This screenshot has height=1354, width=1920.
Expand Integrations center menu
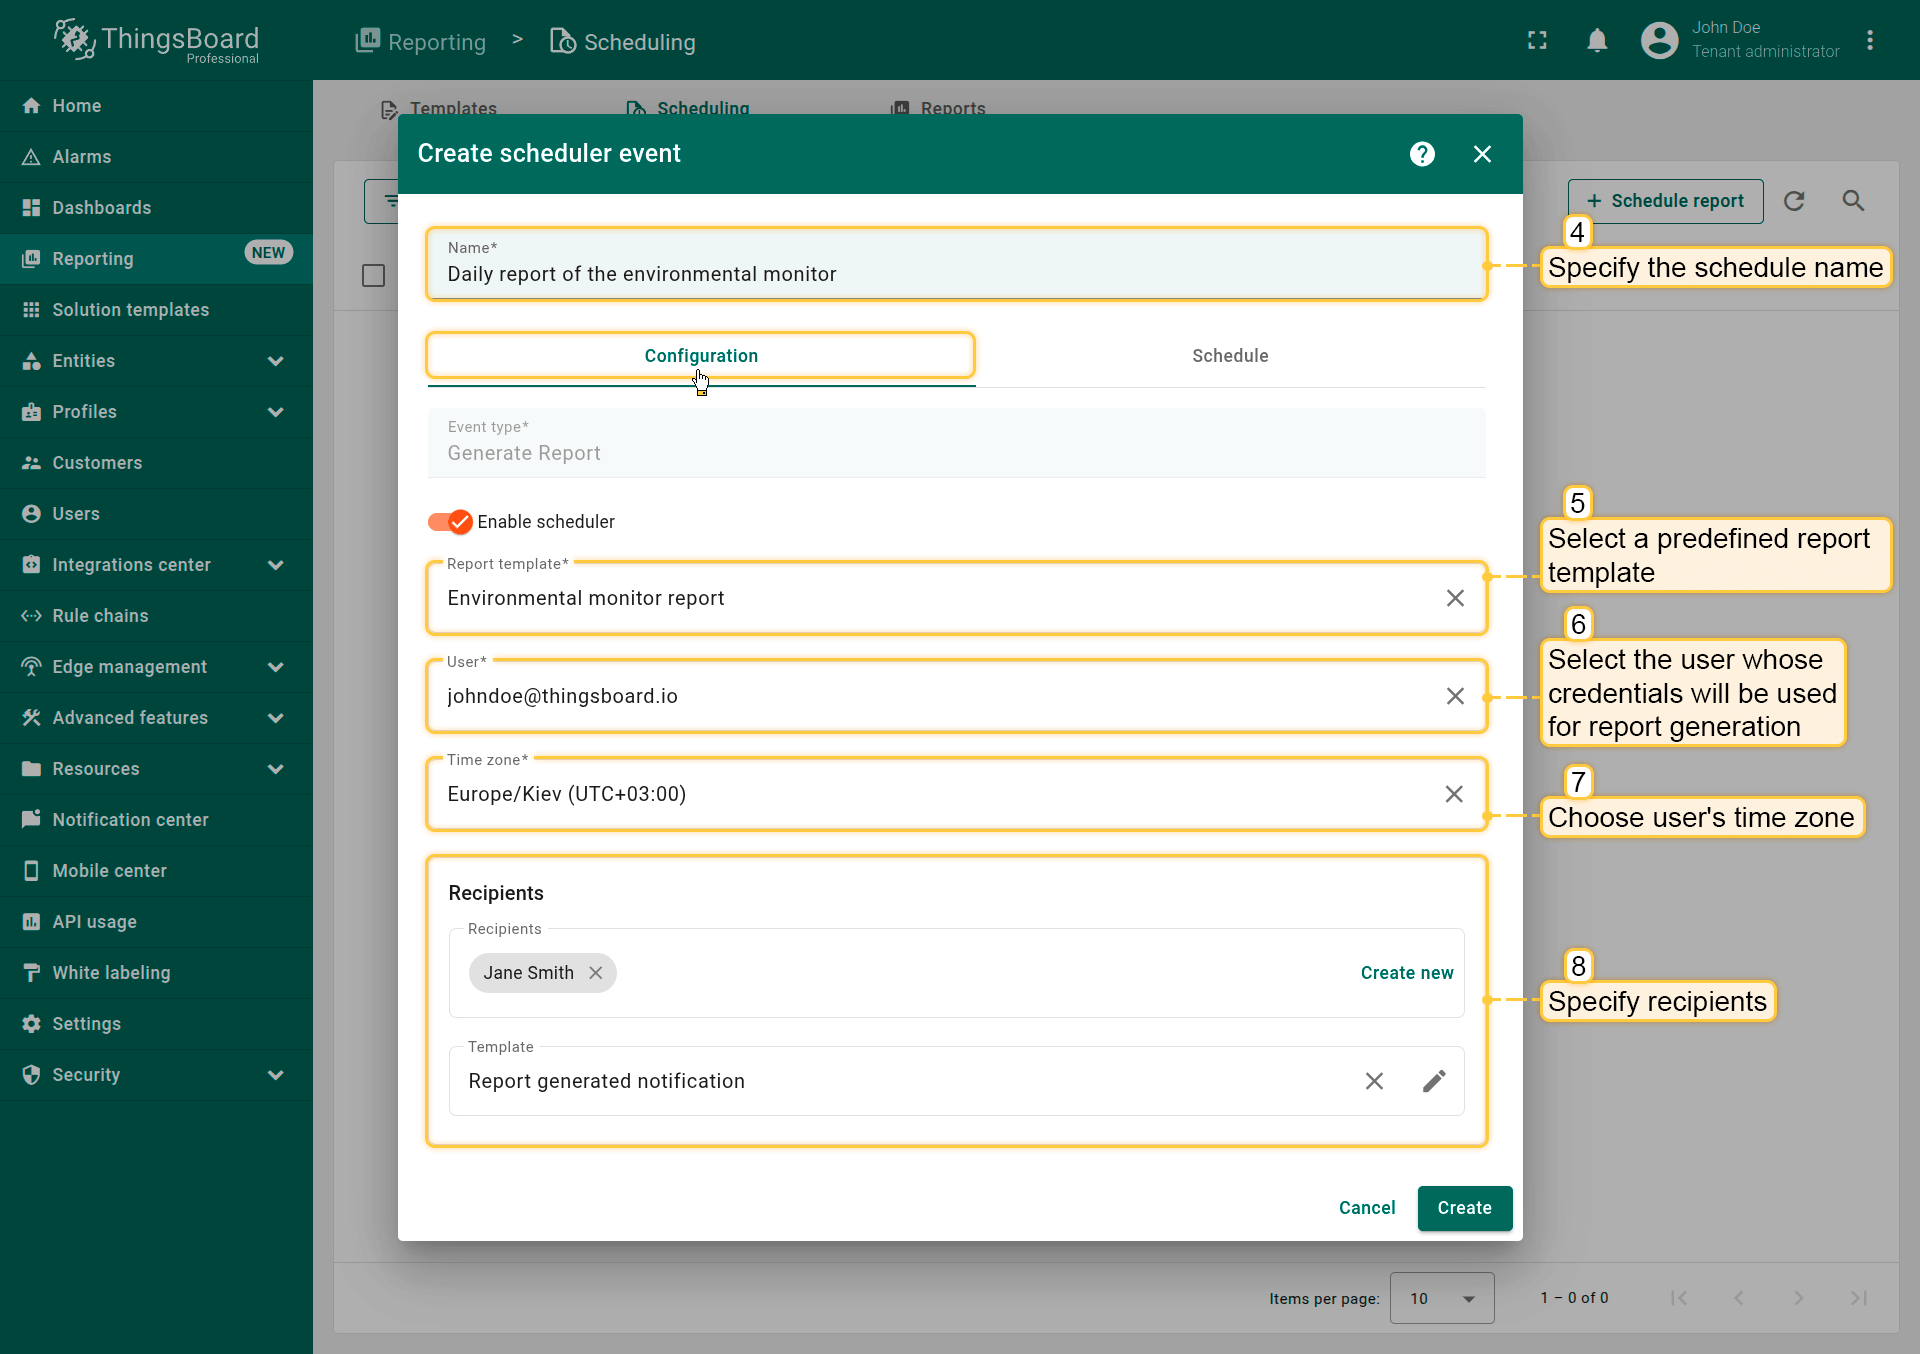(x=276, y=565)
